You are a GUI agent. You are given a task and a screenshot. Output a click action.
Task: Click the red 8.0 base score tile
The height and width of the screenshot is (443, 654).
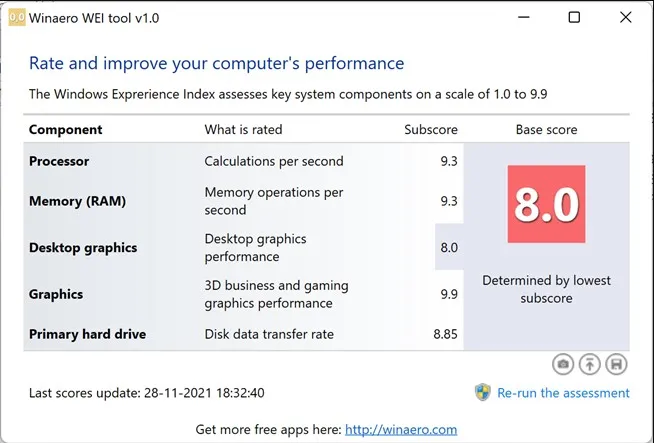click(x=546, y=206)
